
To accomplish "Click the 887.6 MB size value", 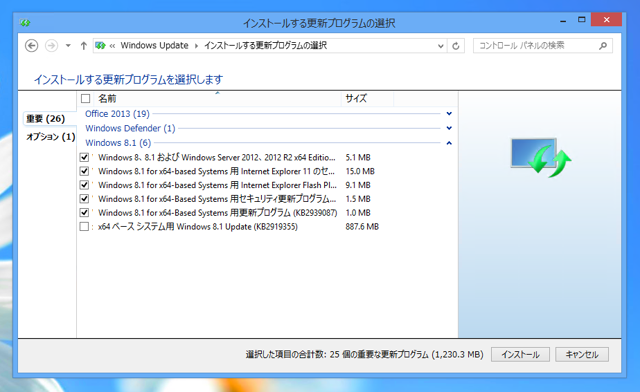I will coord(362,227).
